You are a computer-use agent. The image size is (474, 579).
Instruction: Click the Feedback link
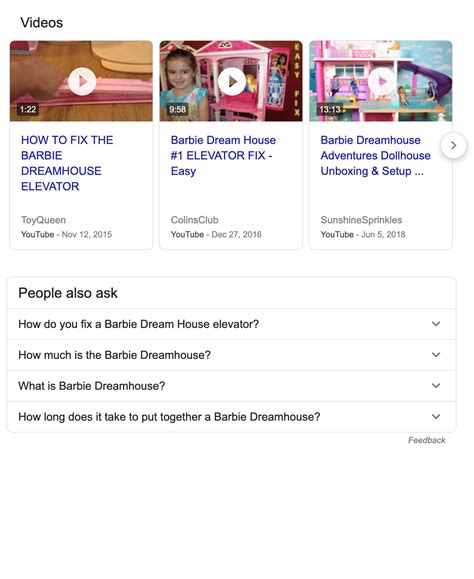(426, 440)
